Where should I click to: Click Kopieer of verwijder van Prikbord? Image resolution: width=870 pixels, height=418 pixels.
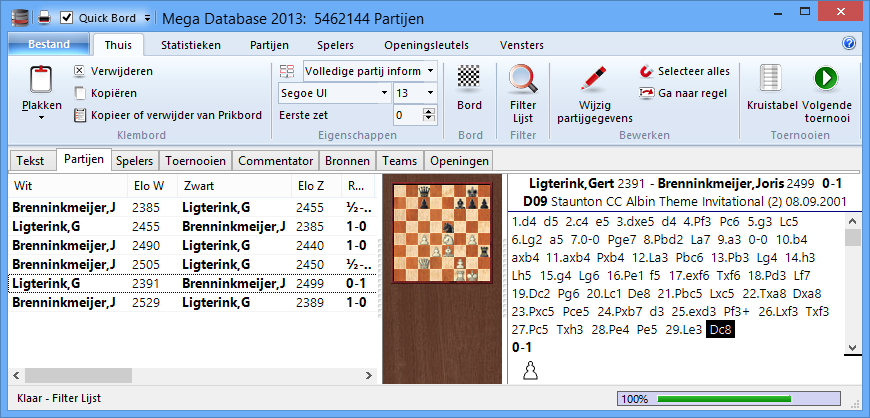click(x=168, y=115)
